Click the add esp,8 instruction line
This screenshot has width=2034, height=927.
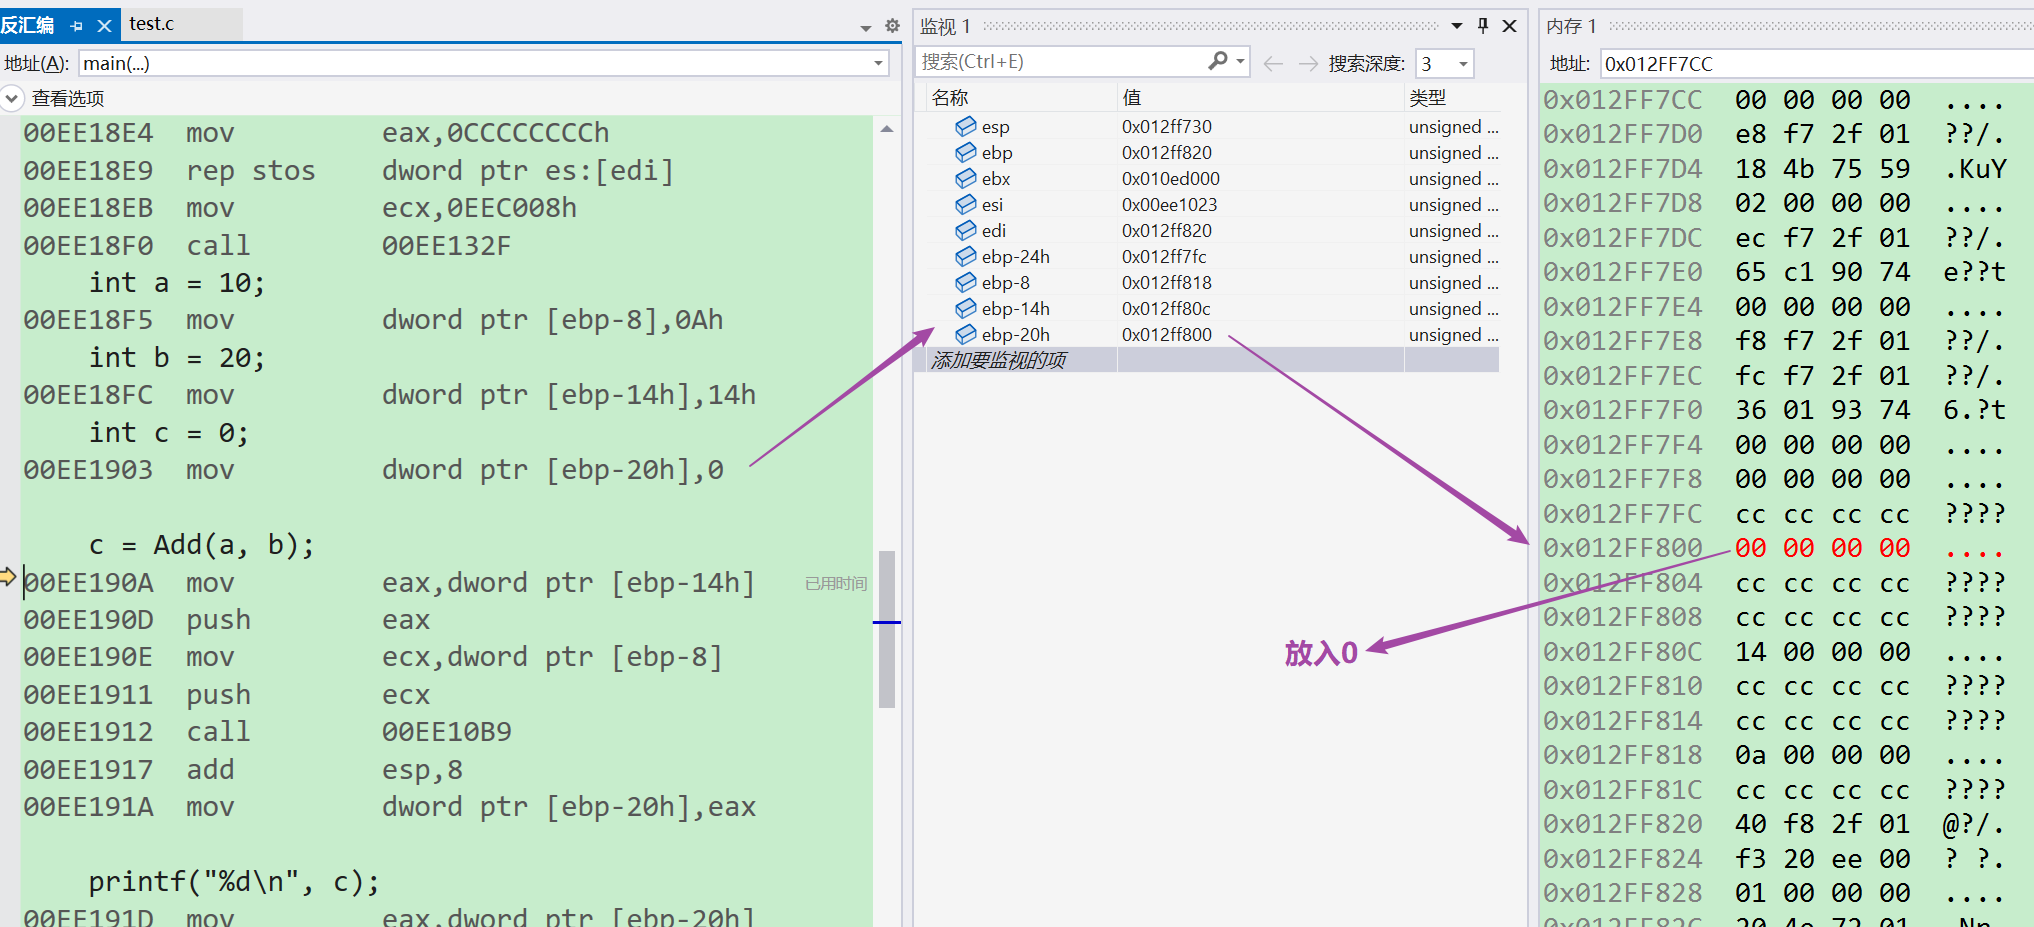point(243,770)
